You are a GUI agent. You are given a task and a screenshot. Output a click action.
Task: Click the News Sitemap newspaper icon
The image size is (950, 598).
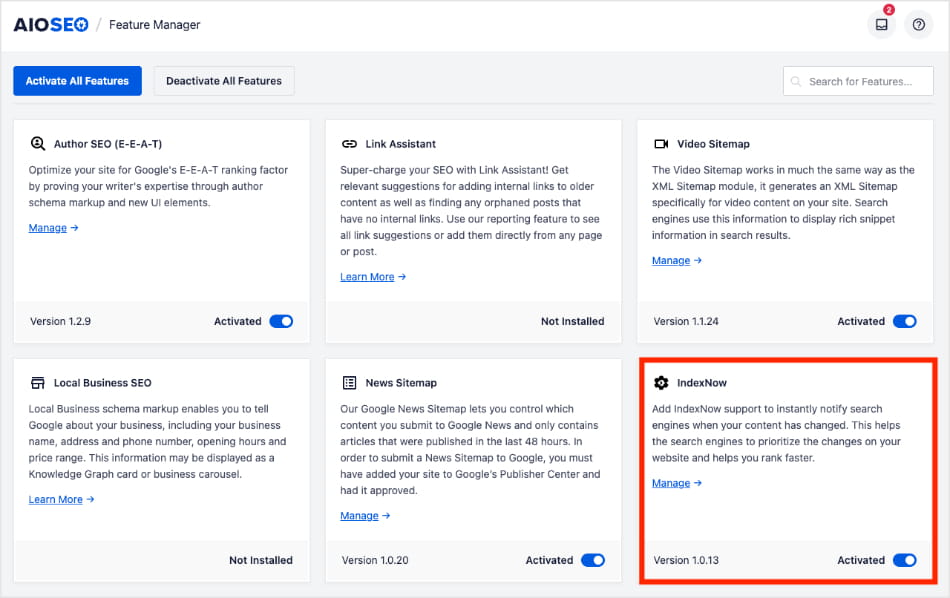[349, 383]
